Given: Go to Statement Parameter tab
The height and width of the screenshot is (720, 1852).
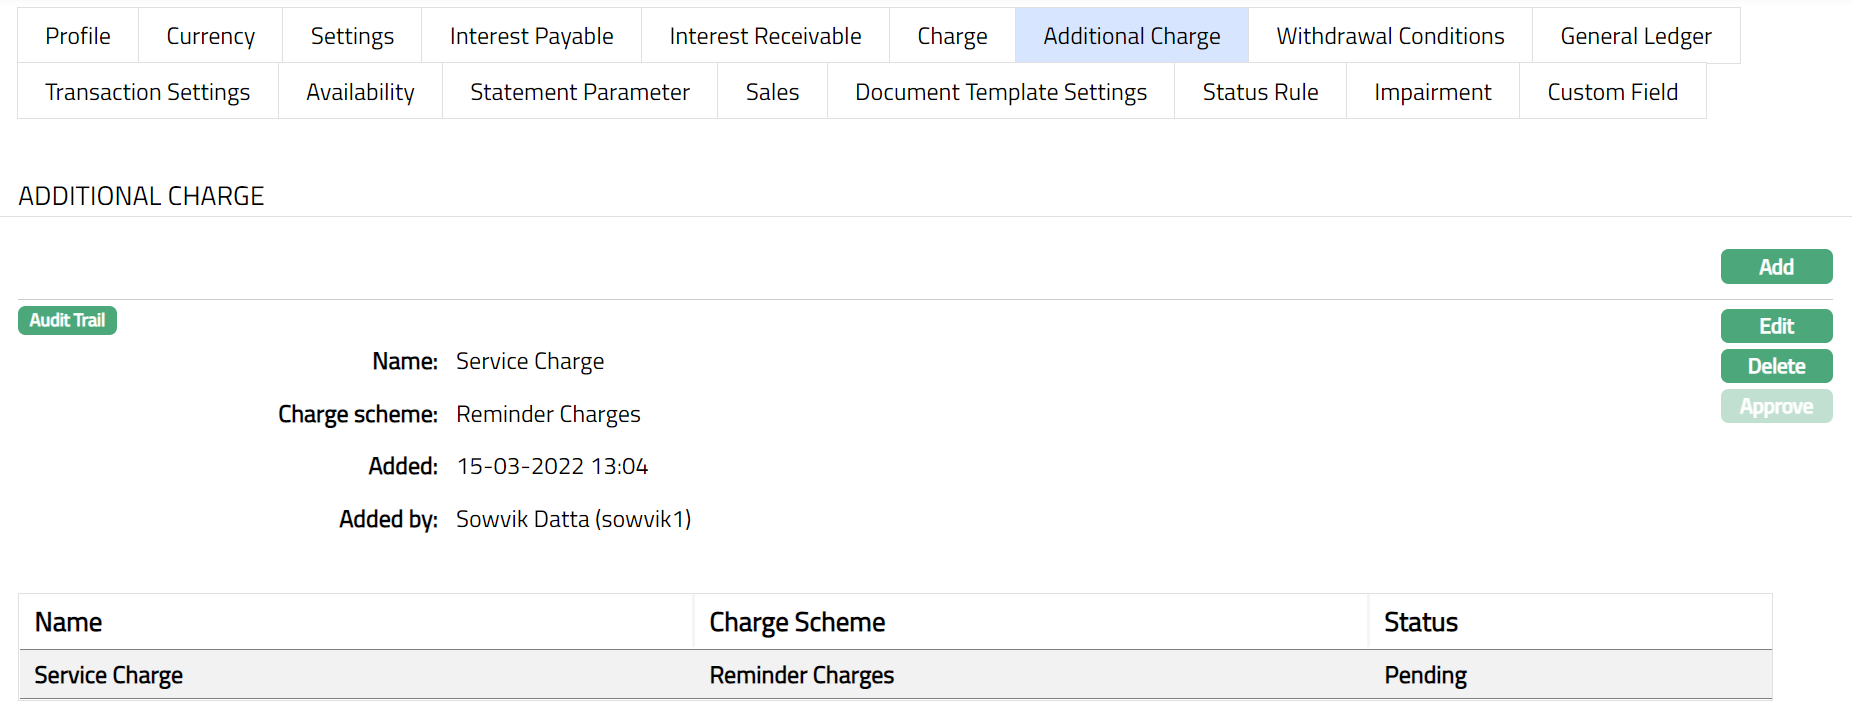Looking at the screenshot, I should (580, 92).
